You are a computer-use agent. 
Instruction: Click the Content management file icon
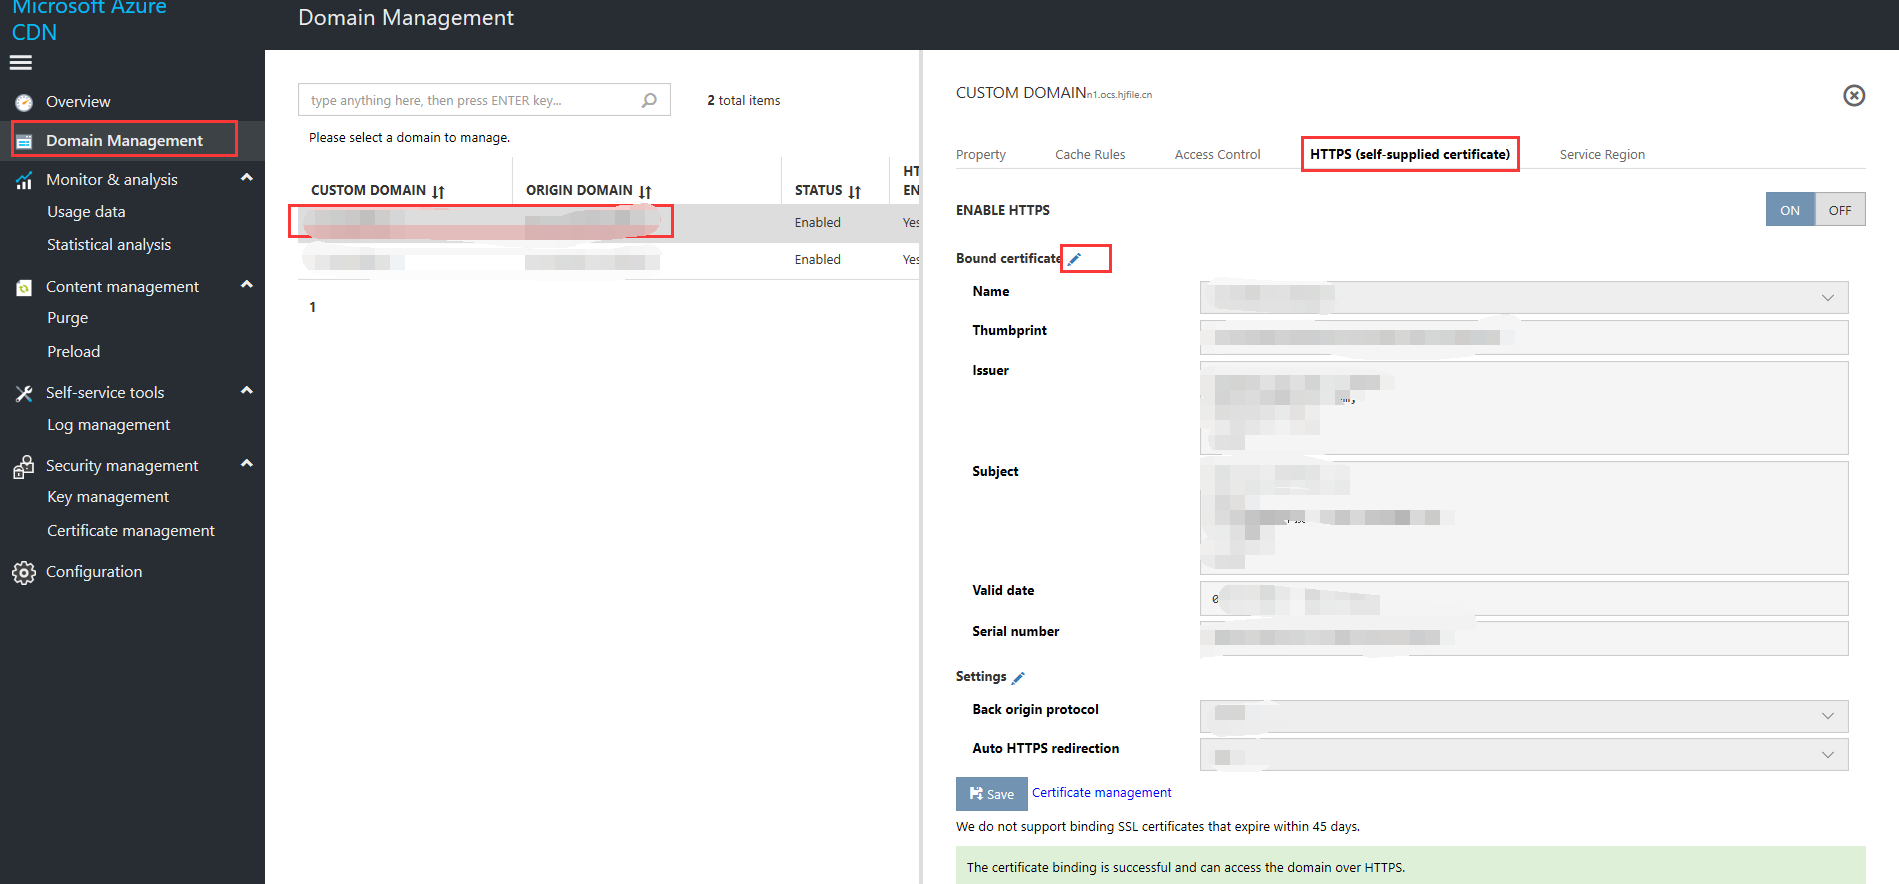[x=24, y=287]
